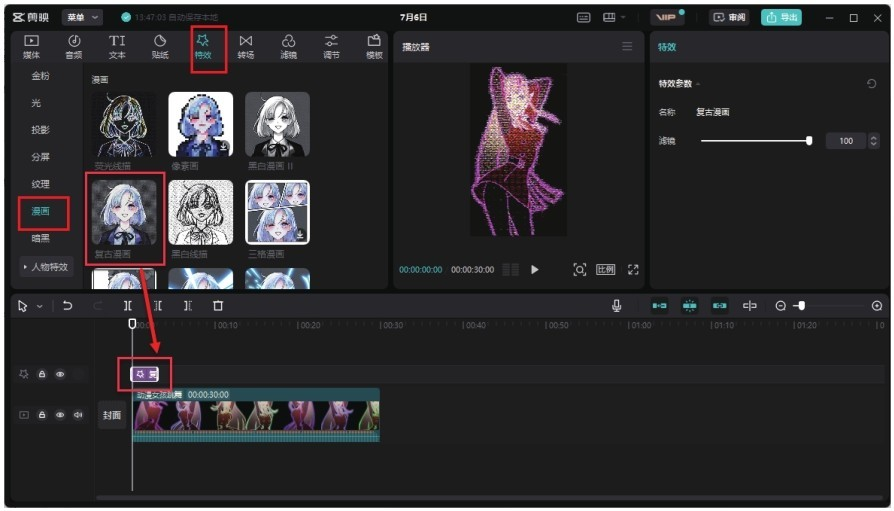Expand the layout dropdown arrow
Viewport: 894px width, 511px height.
click(x=623, y=18)
